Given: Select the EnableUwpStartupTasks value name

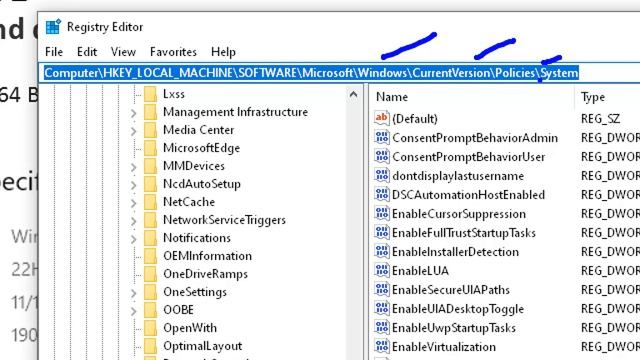Looking at the screenshot, I should [453, 328].
